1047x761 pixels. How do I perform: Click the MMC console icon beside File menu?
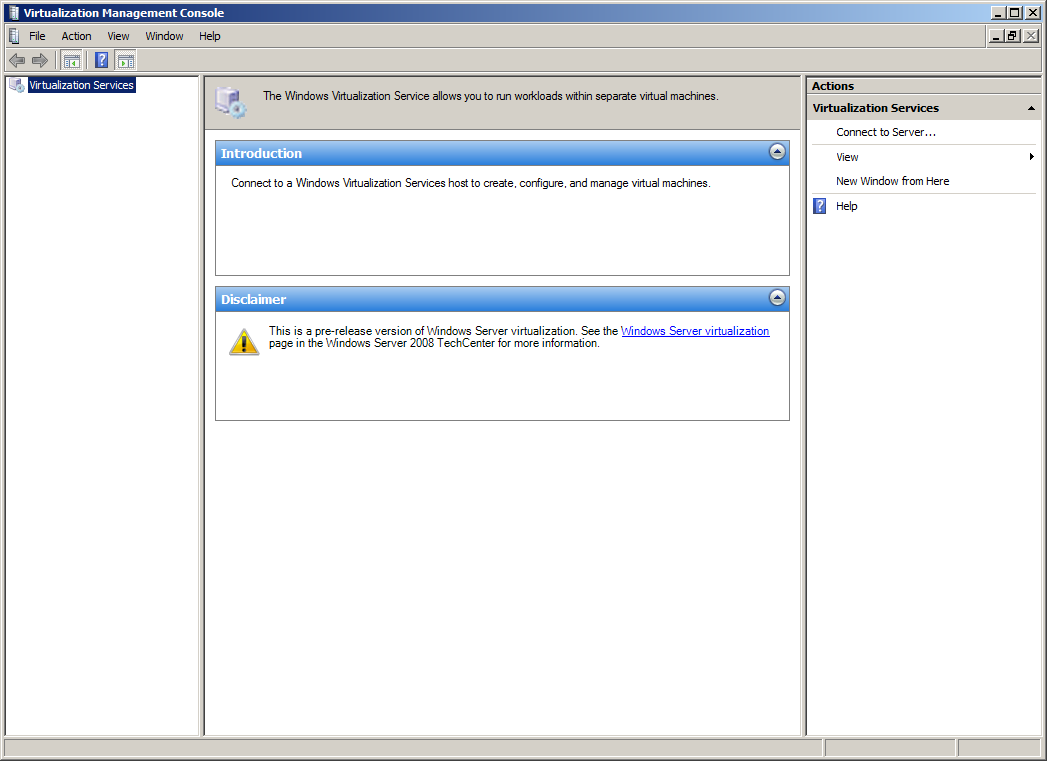(14, 36)
